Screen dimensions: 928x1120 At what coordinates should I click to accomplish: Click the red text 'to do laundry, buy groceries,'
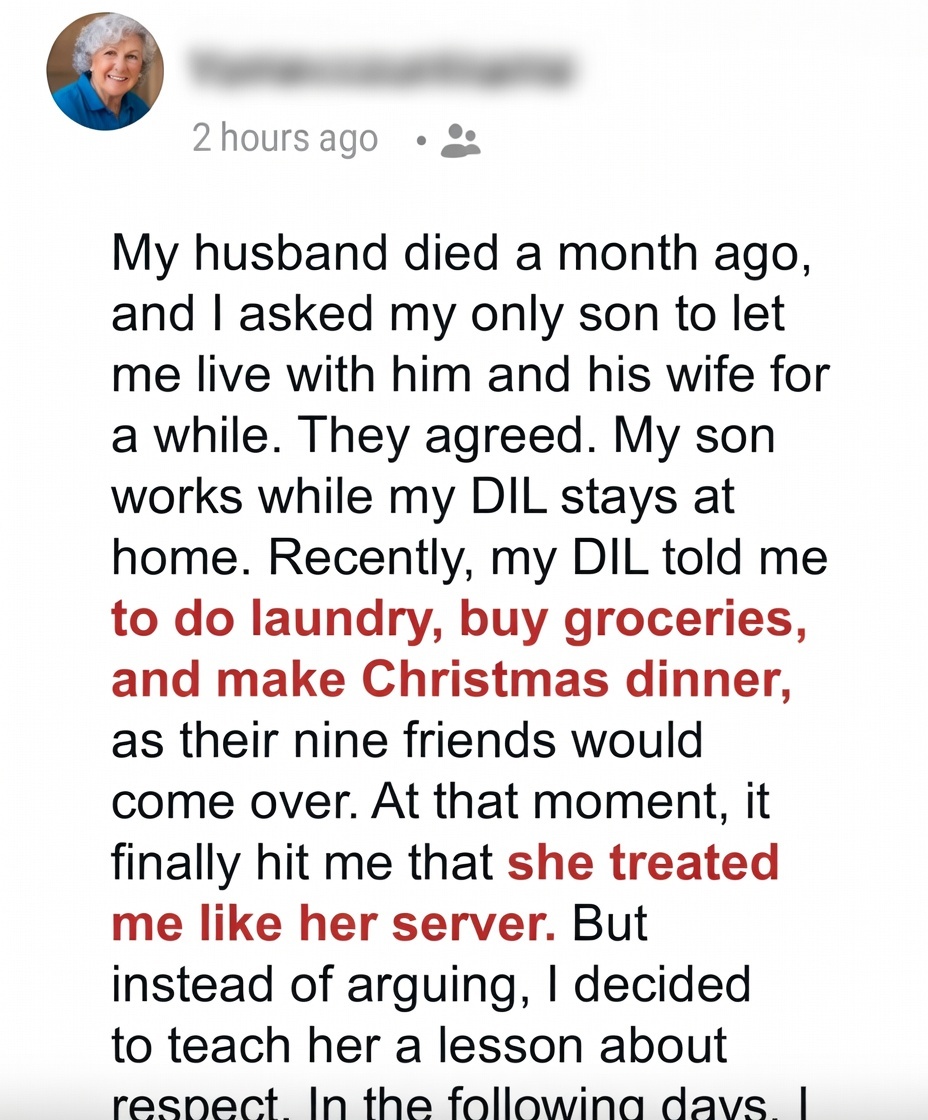point(459,620)
